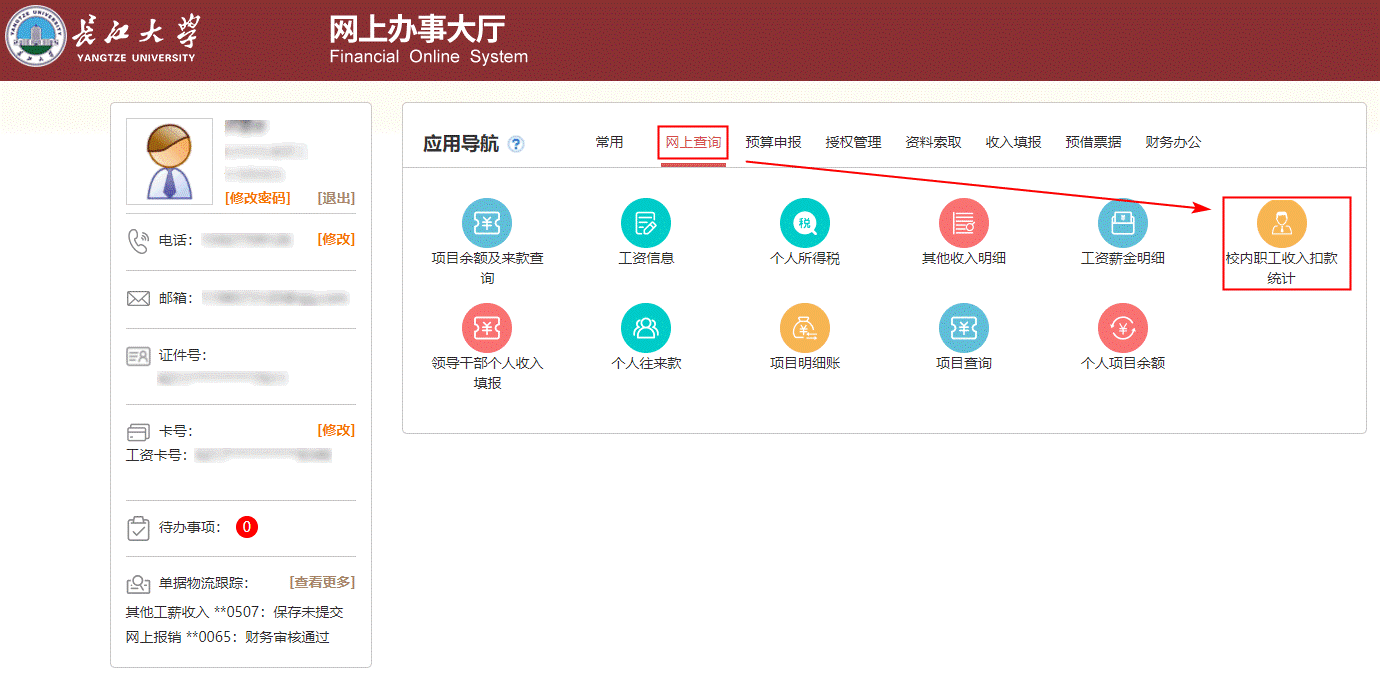Image resolution: width=1380 pixels, height=676 pixels.
Task: Open 项目查询 icon
Action: (x=963, y=328)
